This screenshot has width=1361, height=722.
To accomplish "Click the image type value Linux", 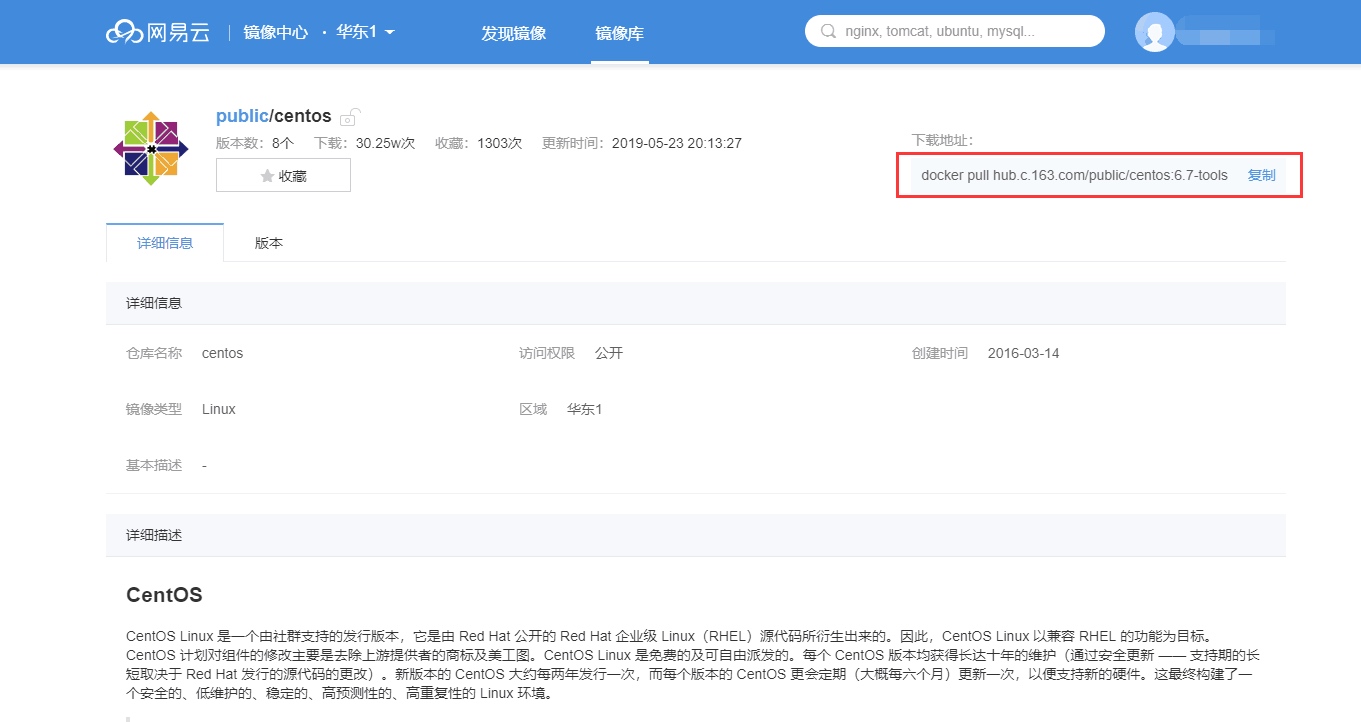I will click(219, 409).
